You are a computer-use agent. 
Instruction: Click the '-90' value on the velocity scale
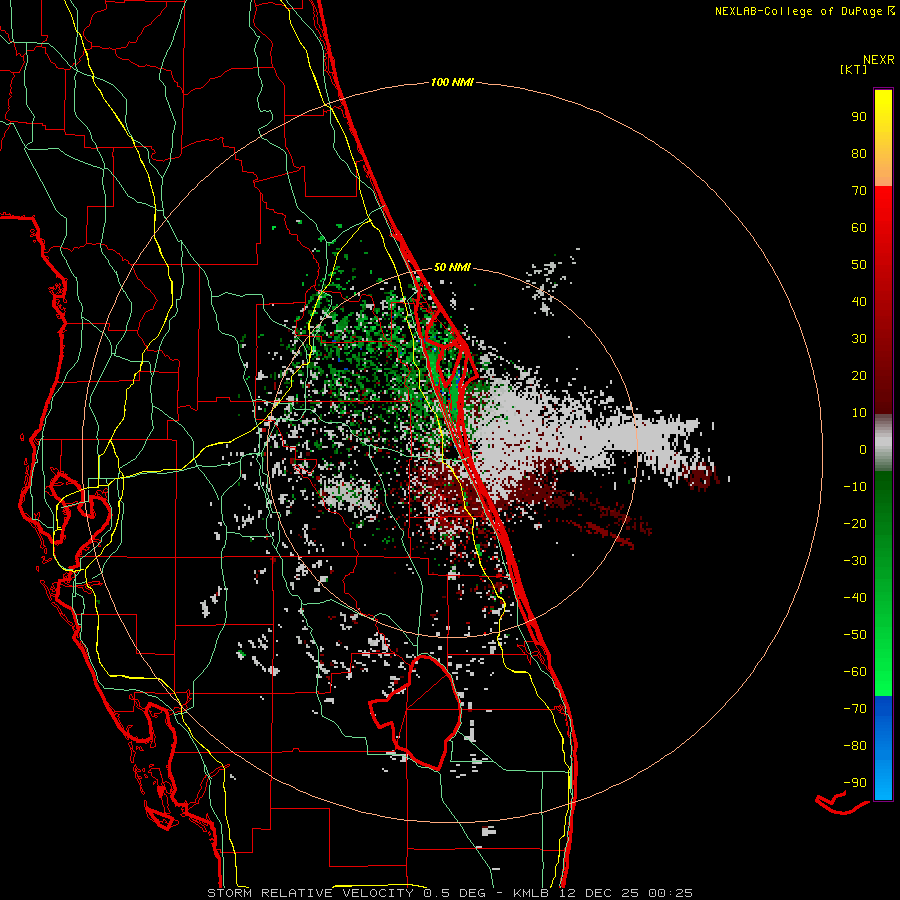[855, 783]
